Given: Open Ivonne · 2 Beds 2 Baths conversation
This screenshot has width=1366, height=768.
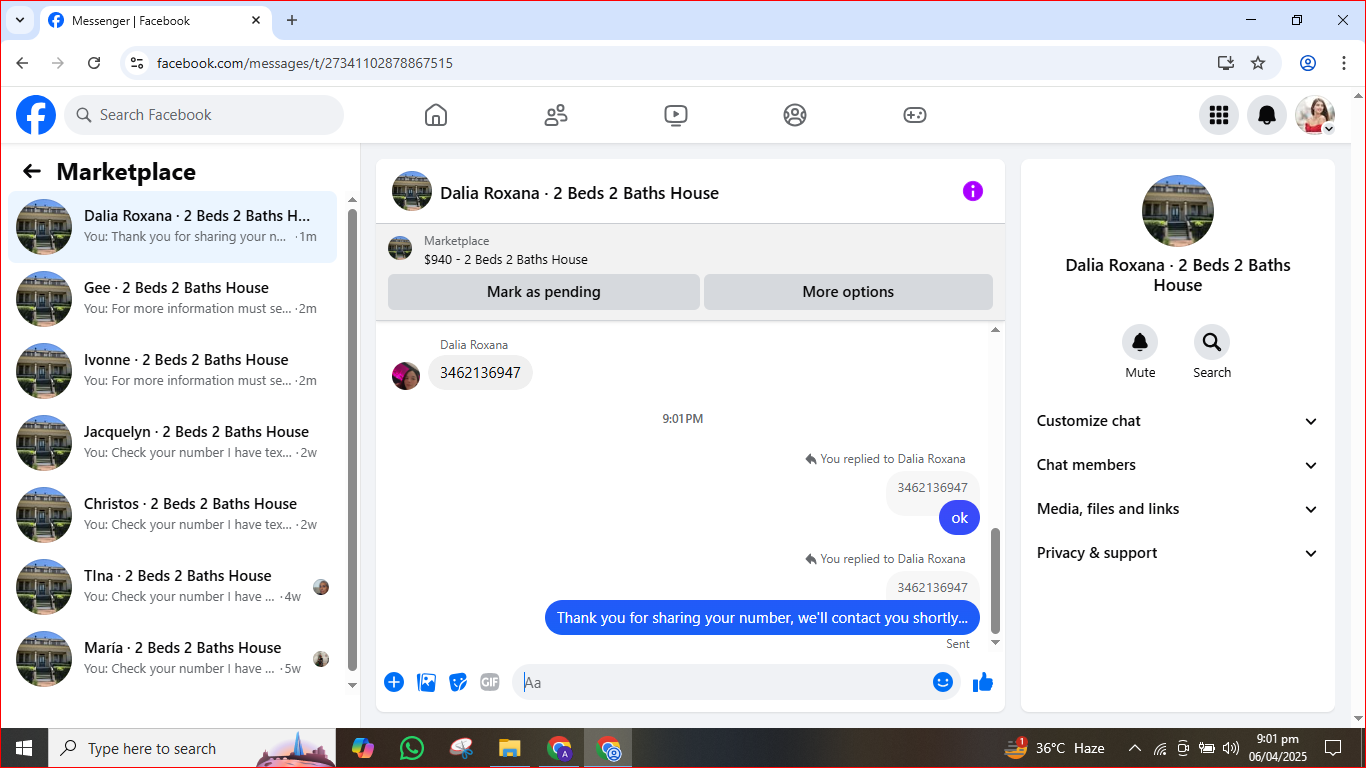Looking at the screenshot, I should pyautogui.click(x=173, y=371).
